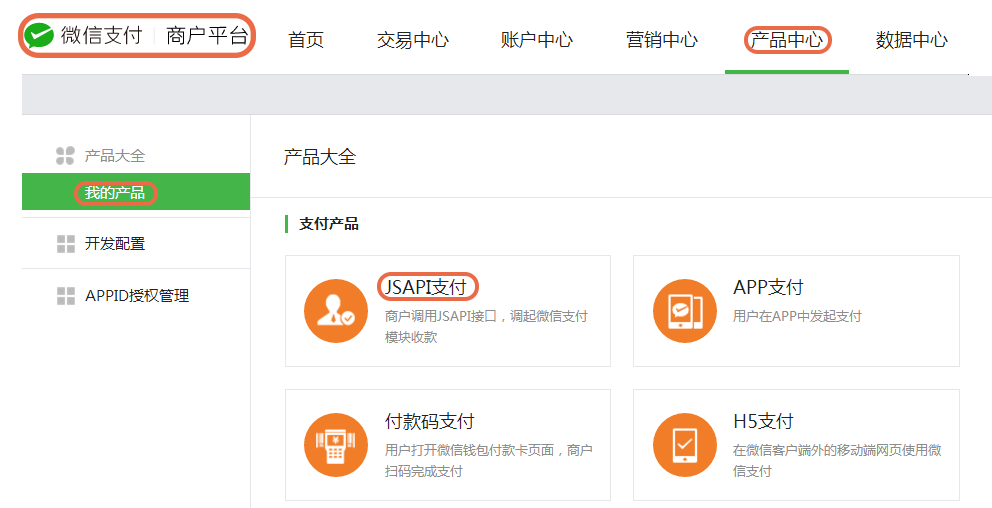Viewport: 992px width, 508px height.
Task: Click the 产品大全 page heading
Action: (320, 157)
